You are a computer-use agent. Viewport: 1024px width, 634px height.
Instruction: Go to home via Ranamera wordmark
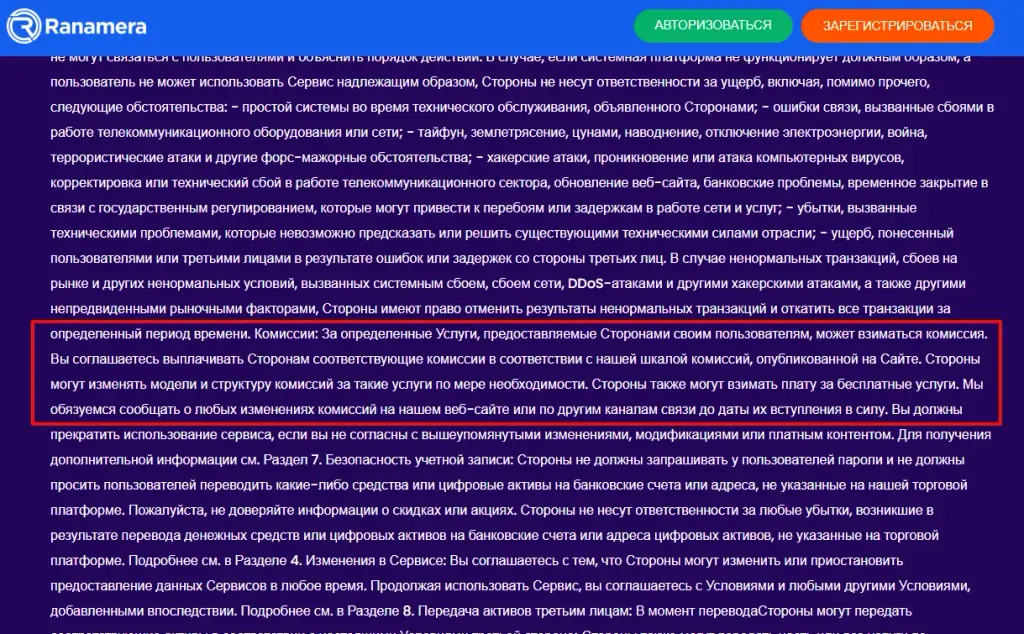point(95,27)
